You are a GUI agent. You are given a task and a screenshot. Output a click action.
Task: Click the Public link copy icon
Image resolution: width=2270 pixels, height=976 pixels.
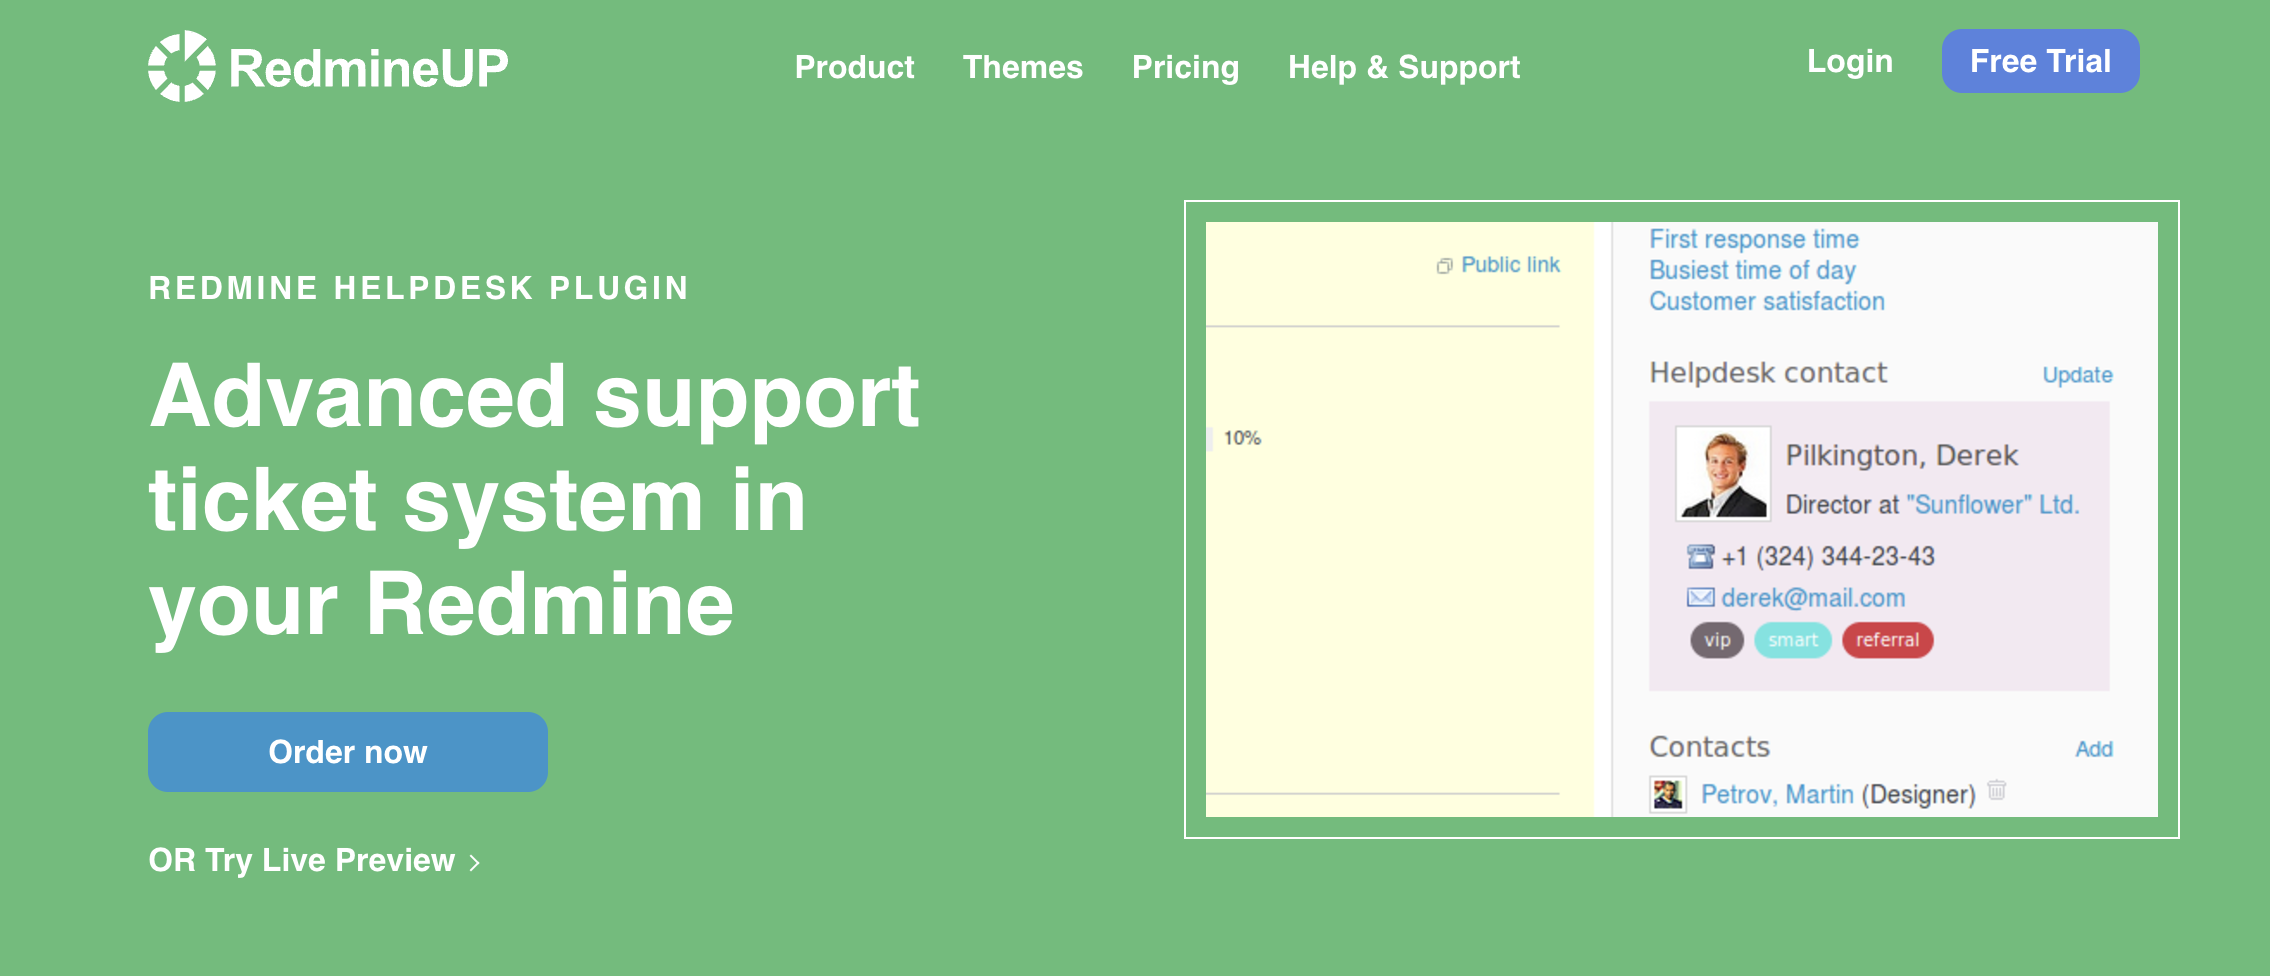1444,266
